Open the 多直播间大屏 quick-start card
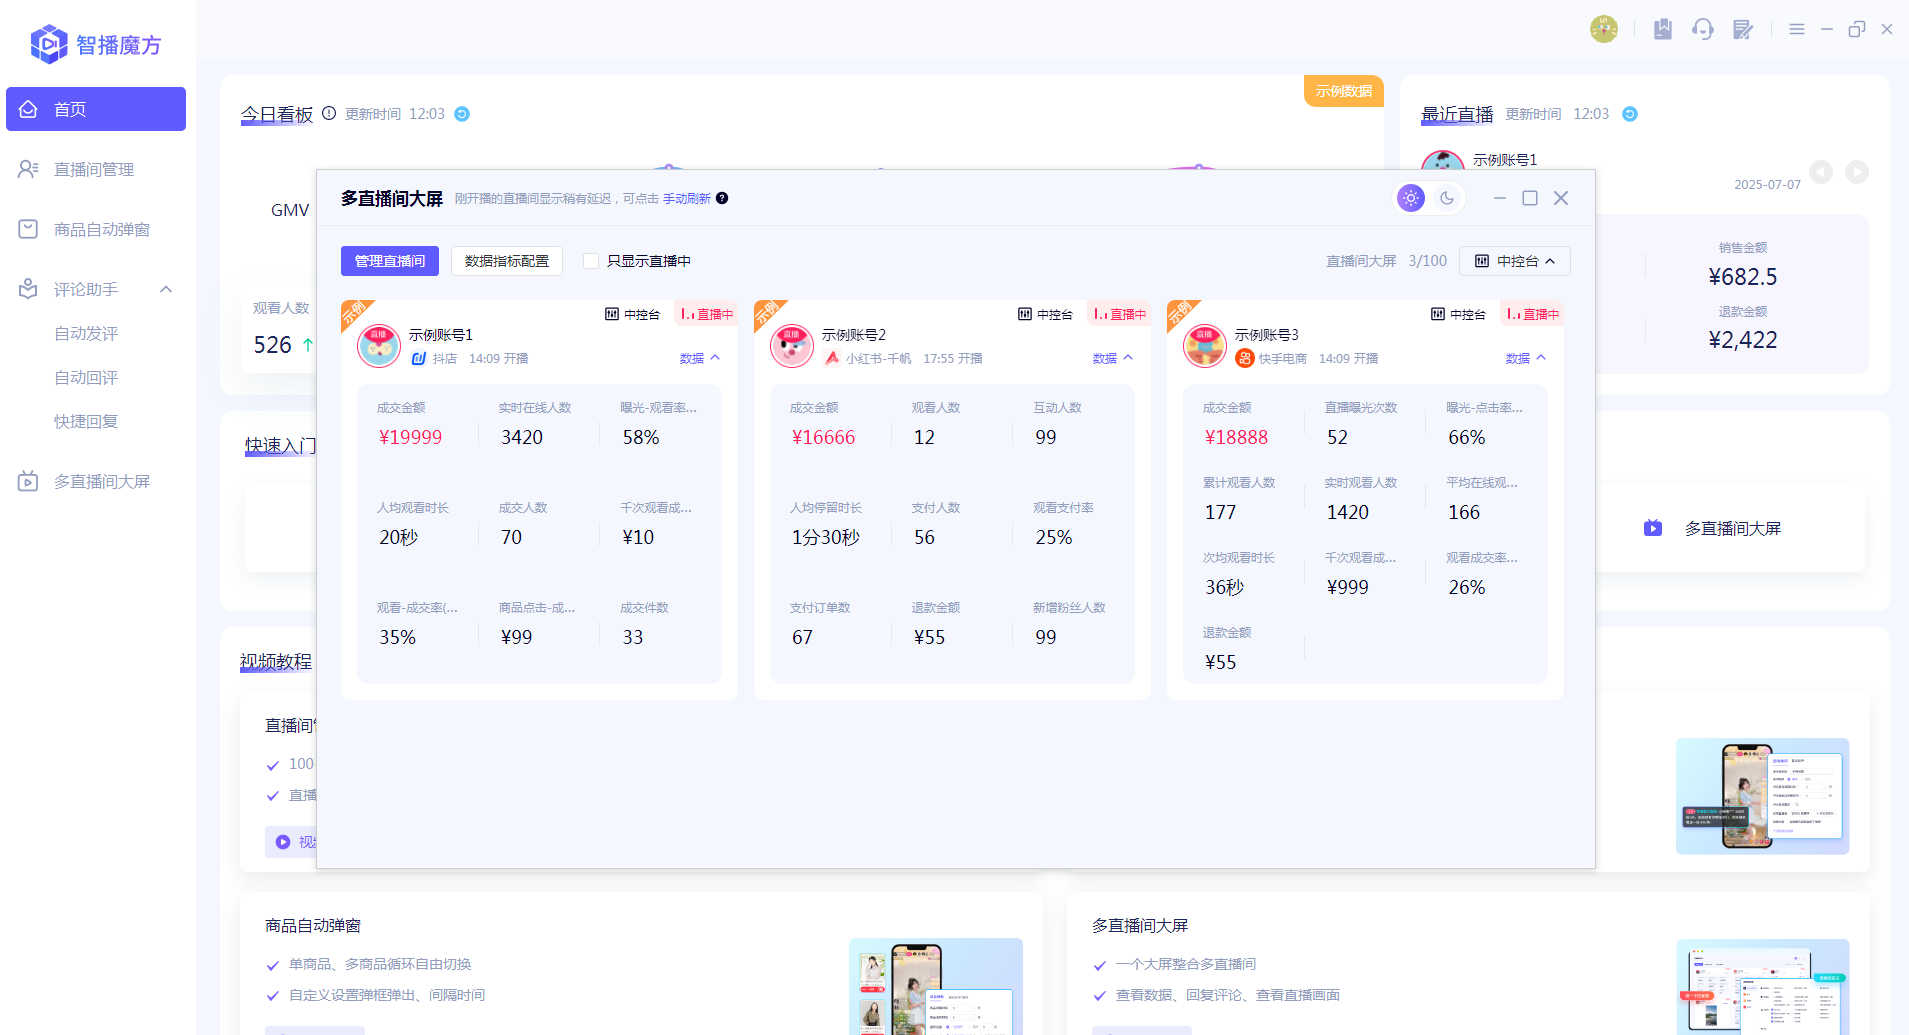Image resolution: width=1909 pixels, height=1035 pixels. [x=1732, y=528]
